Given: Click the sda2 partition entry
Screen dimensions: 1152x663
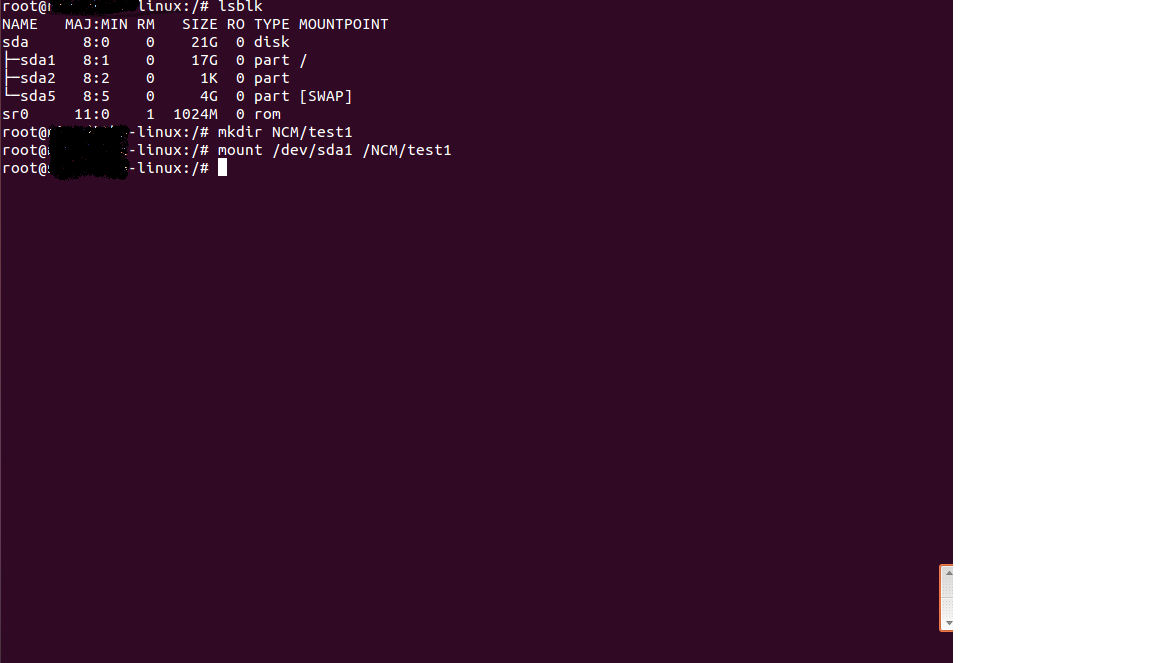Looking at the screenshot, I should (37, 78).
